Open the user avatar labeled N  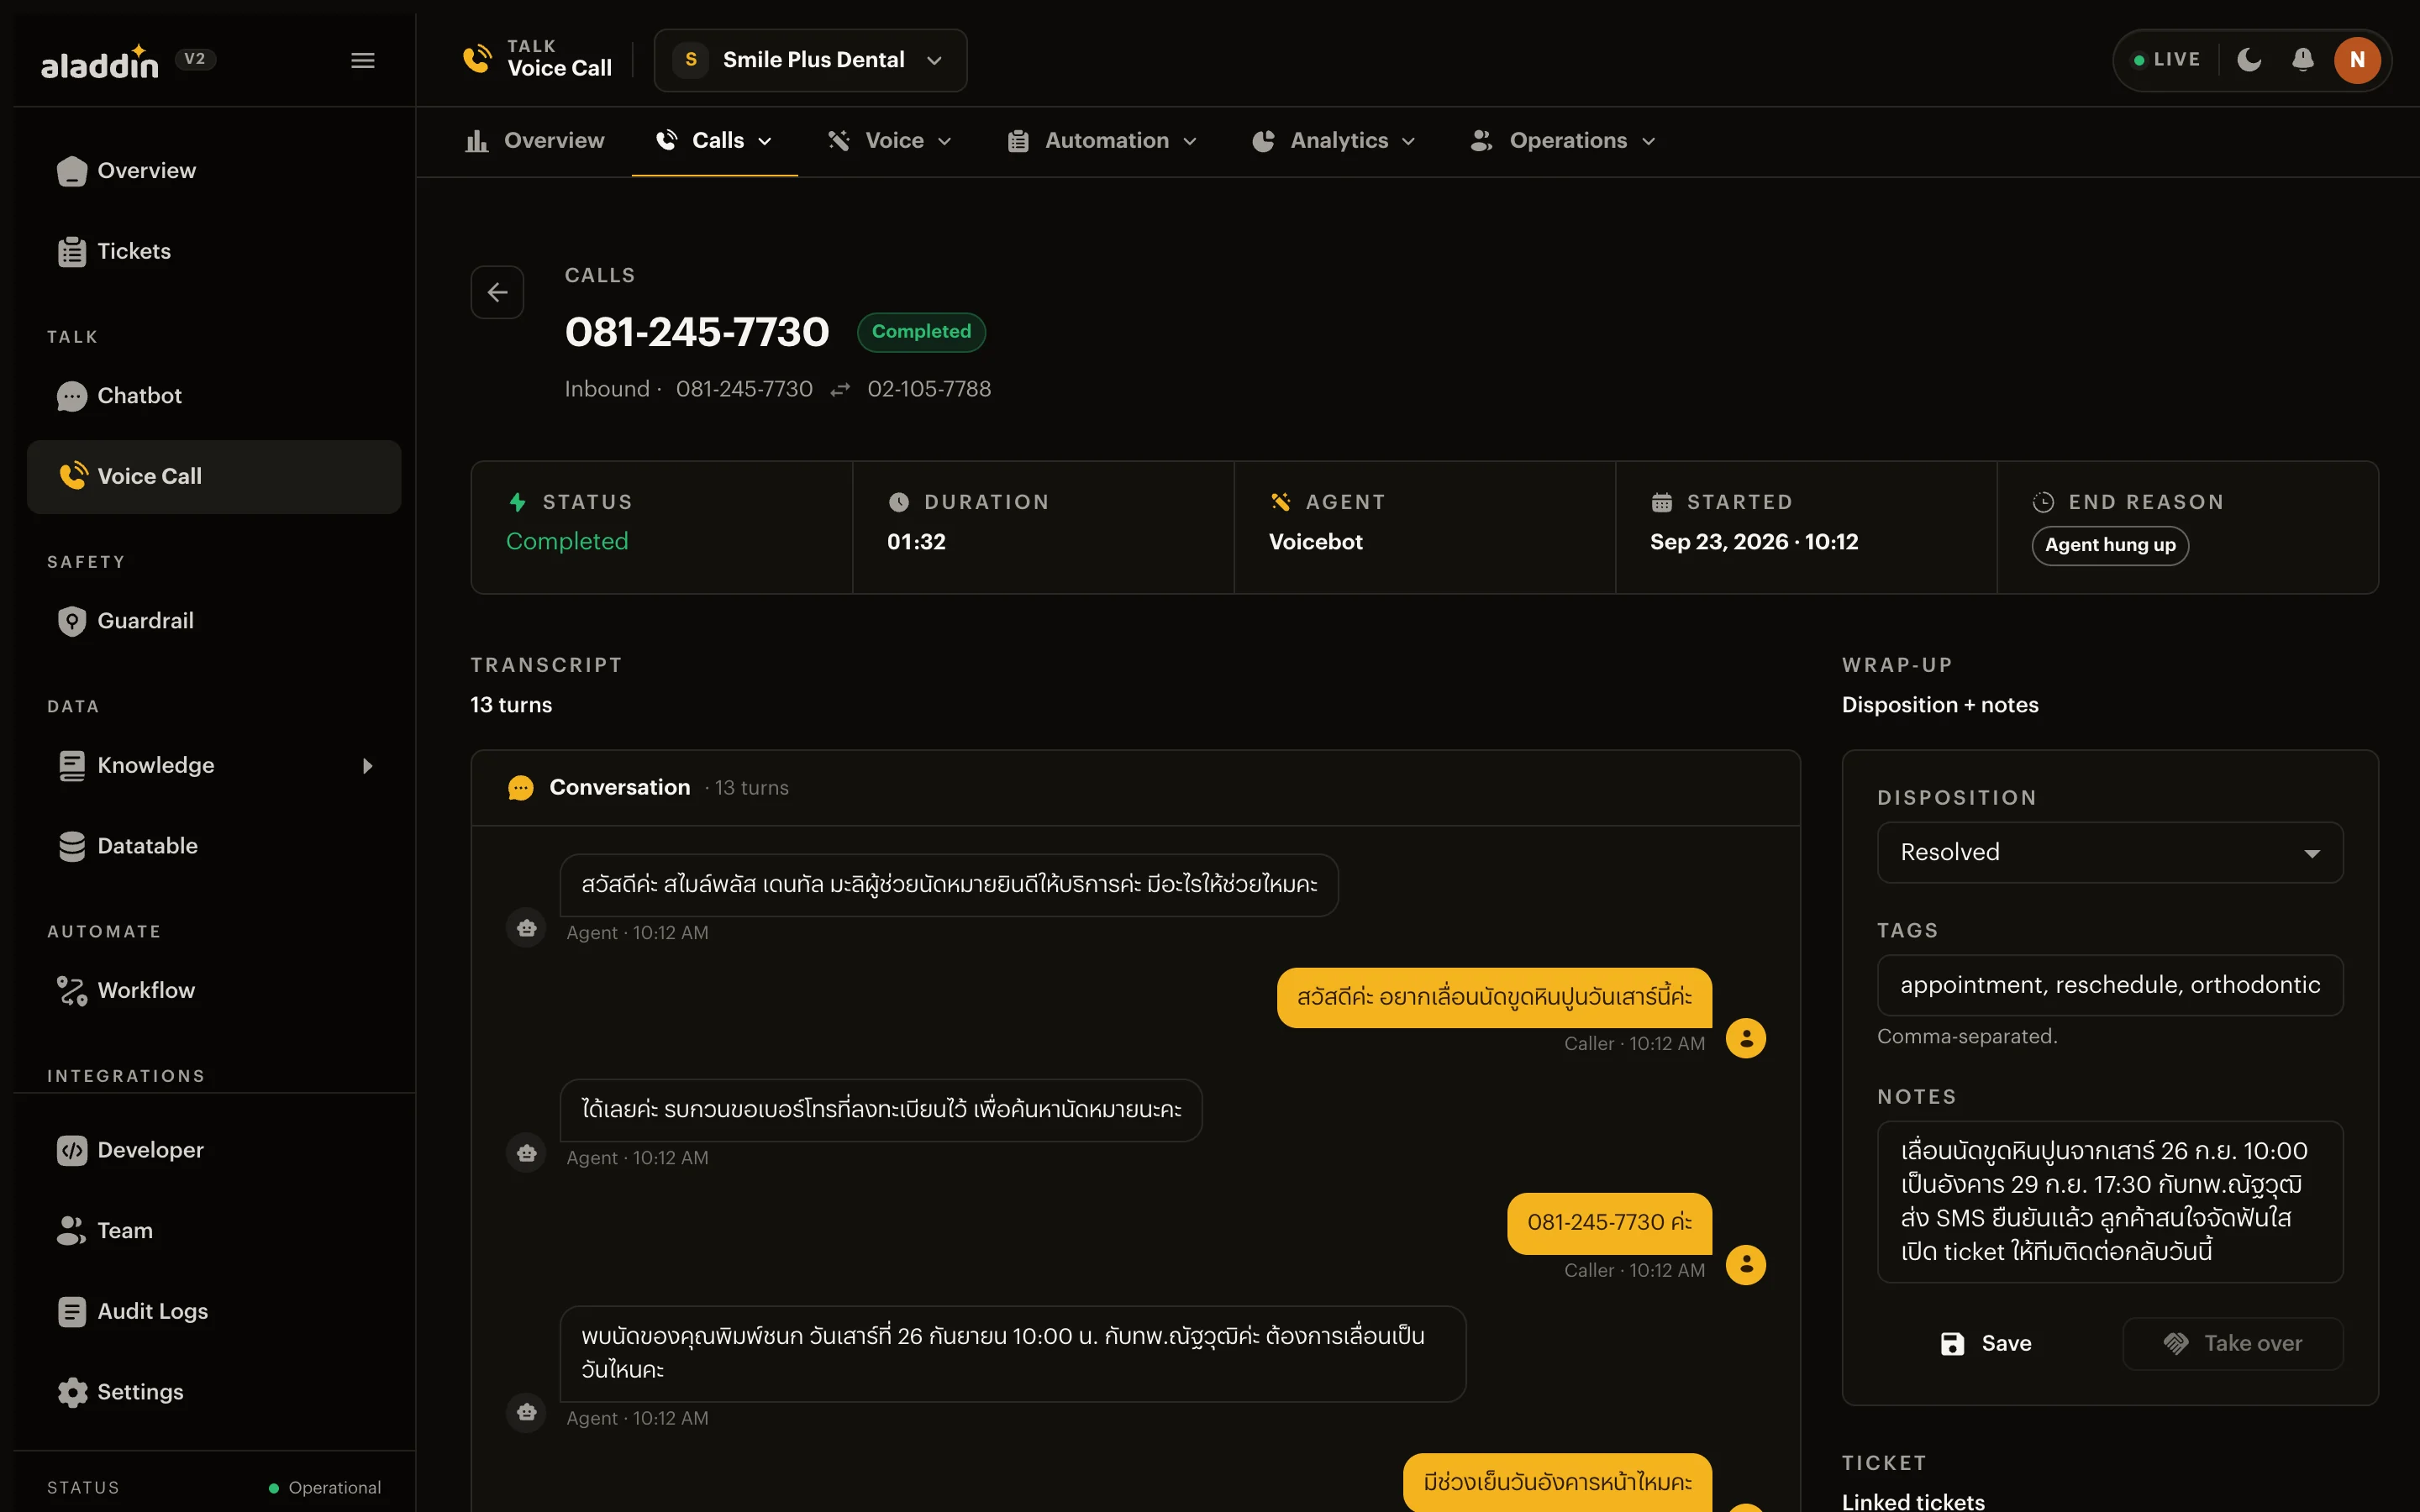point(2357,60)
